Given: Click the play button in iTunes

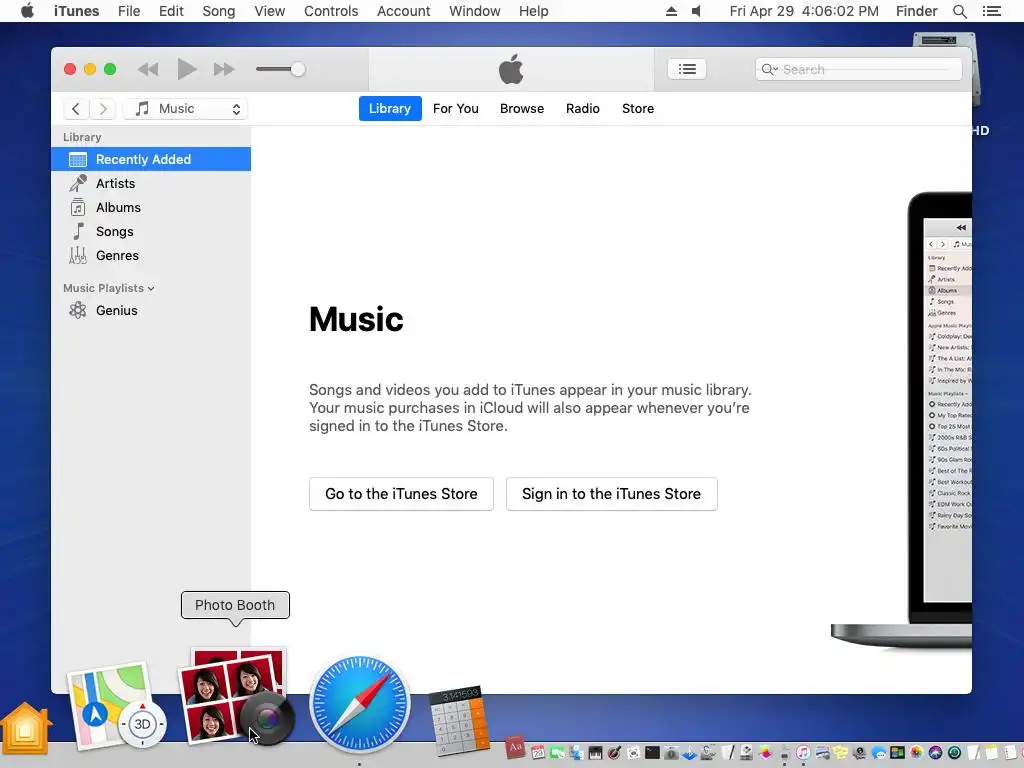Looking at the screenshot, I should coord(186,69).
